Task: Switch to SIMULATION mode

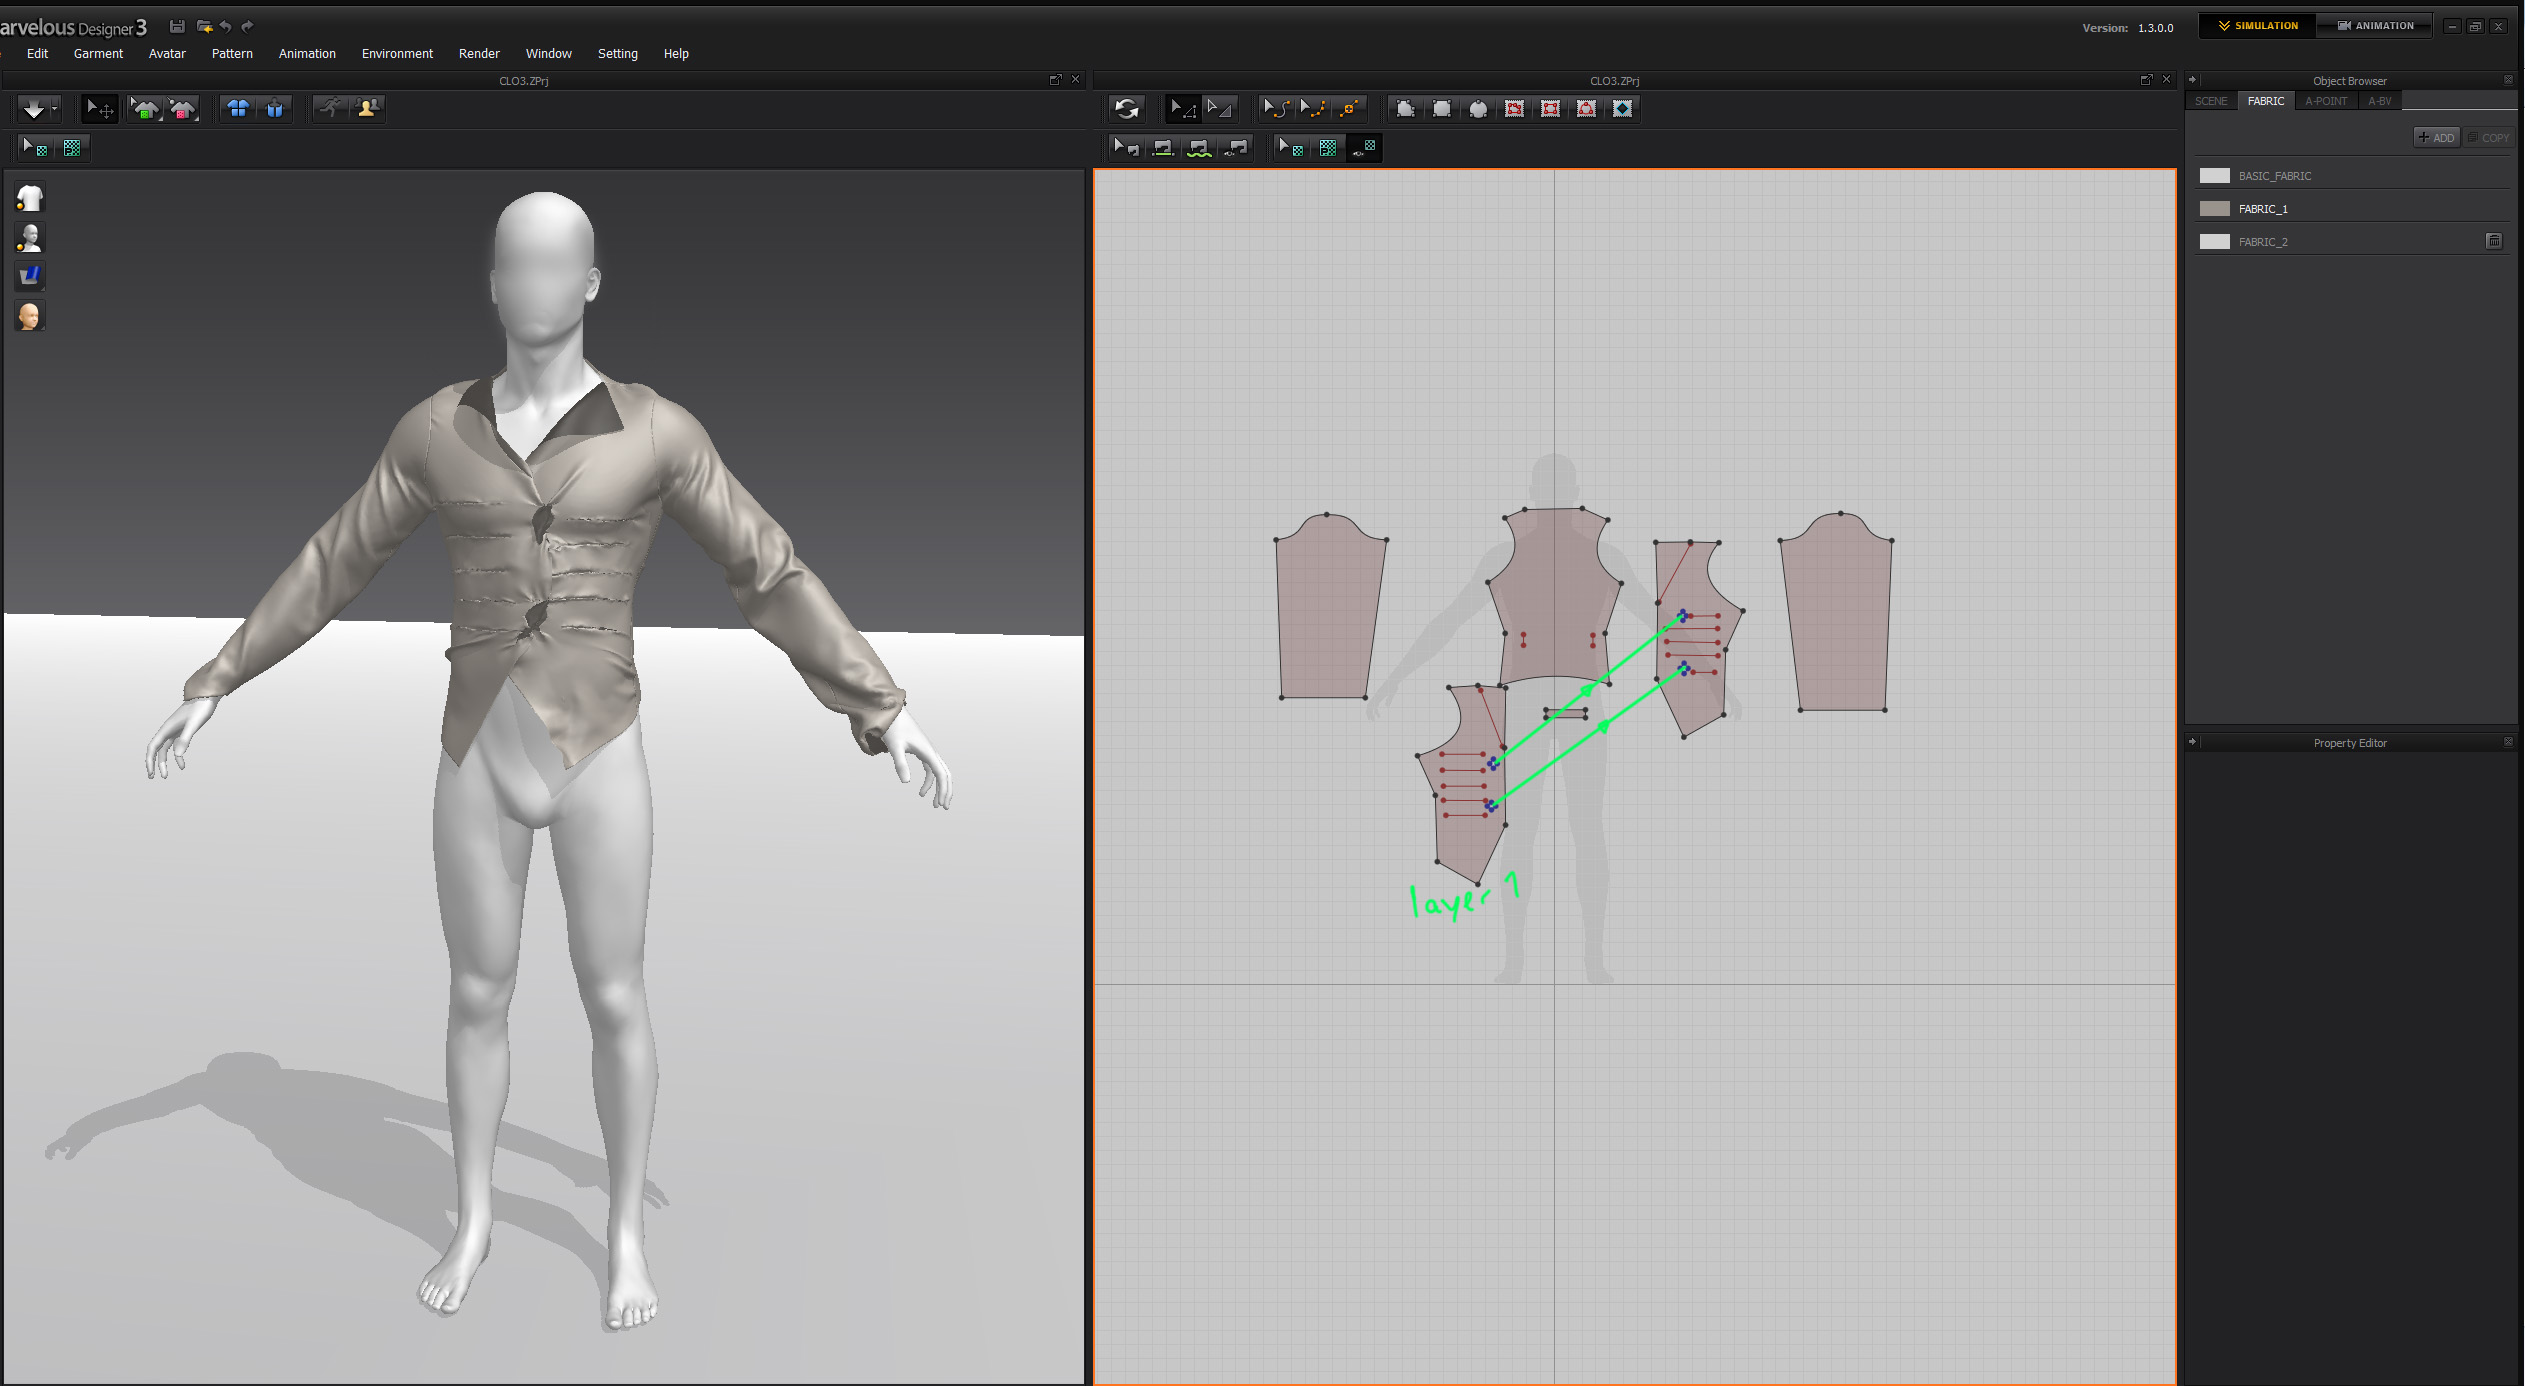Action: [2258, 26]
